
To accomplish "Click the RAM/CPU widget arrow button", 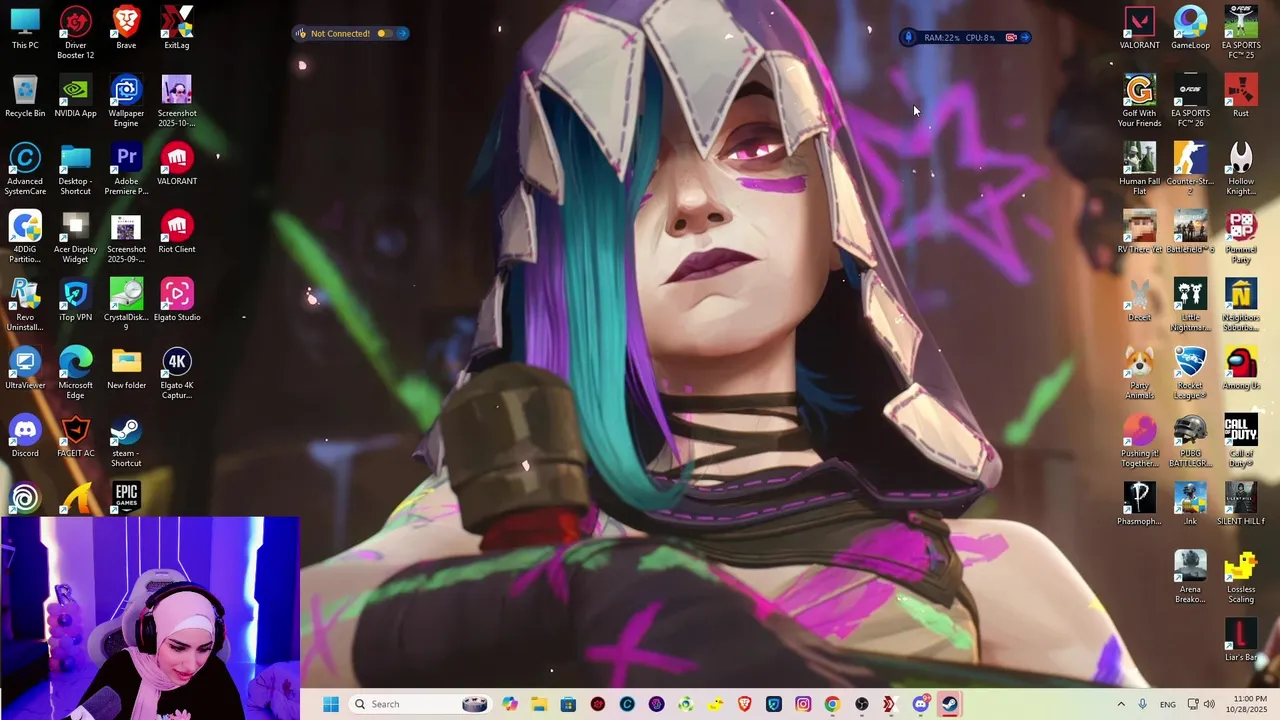I will pos(1025,37).
